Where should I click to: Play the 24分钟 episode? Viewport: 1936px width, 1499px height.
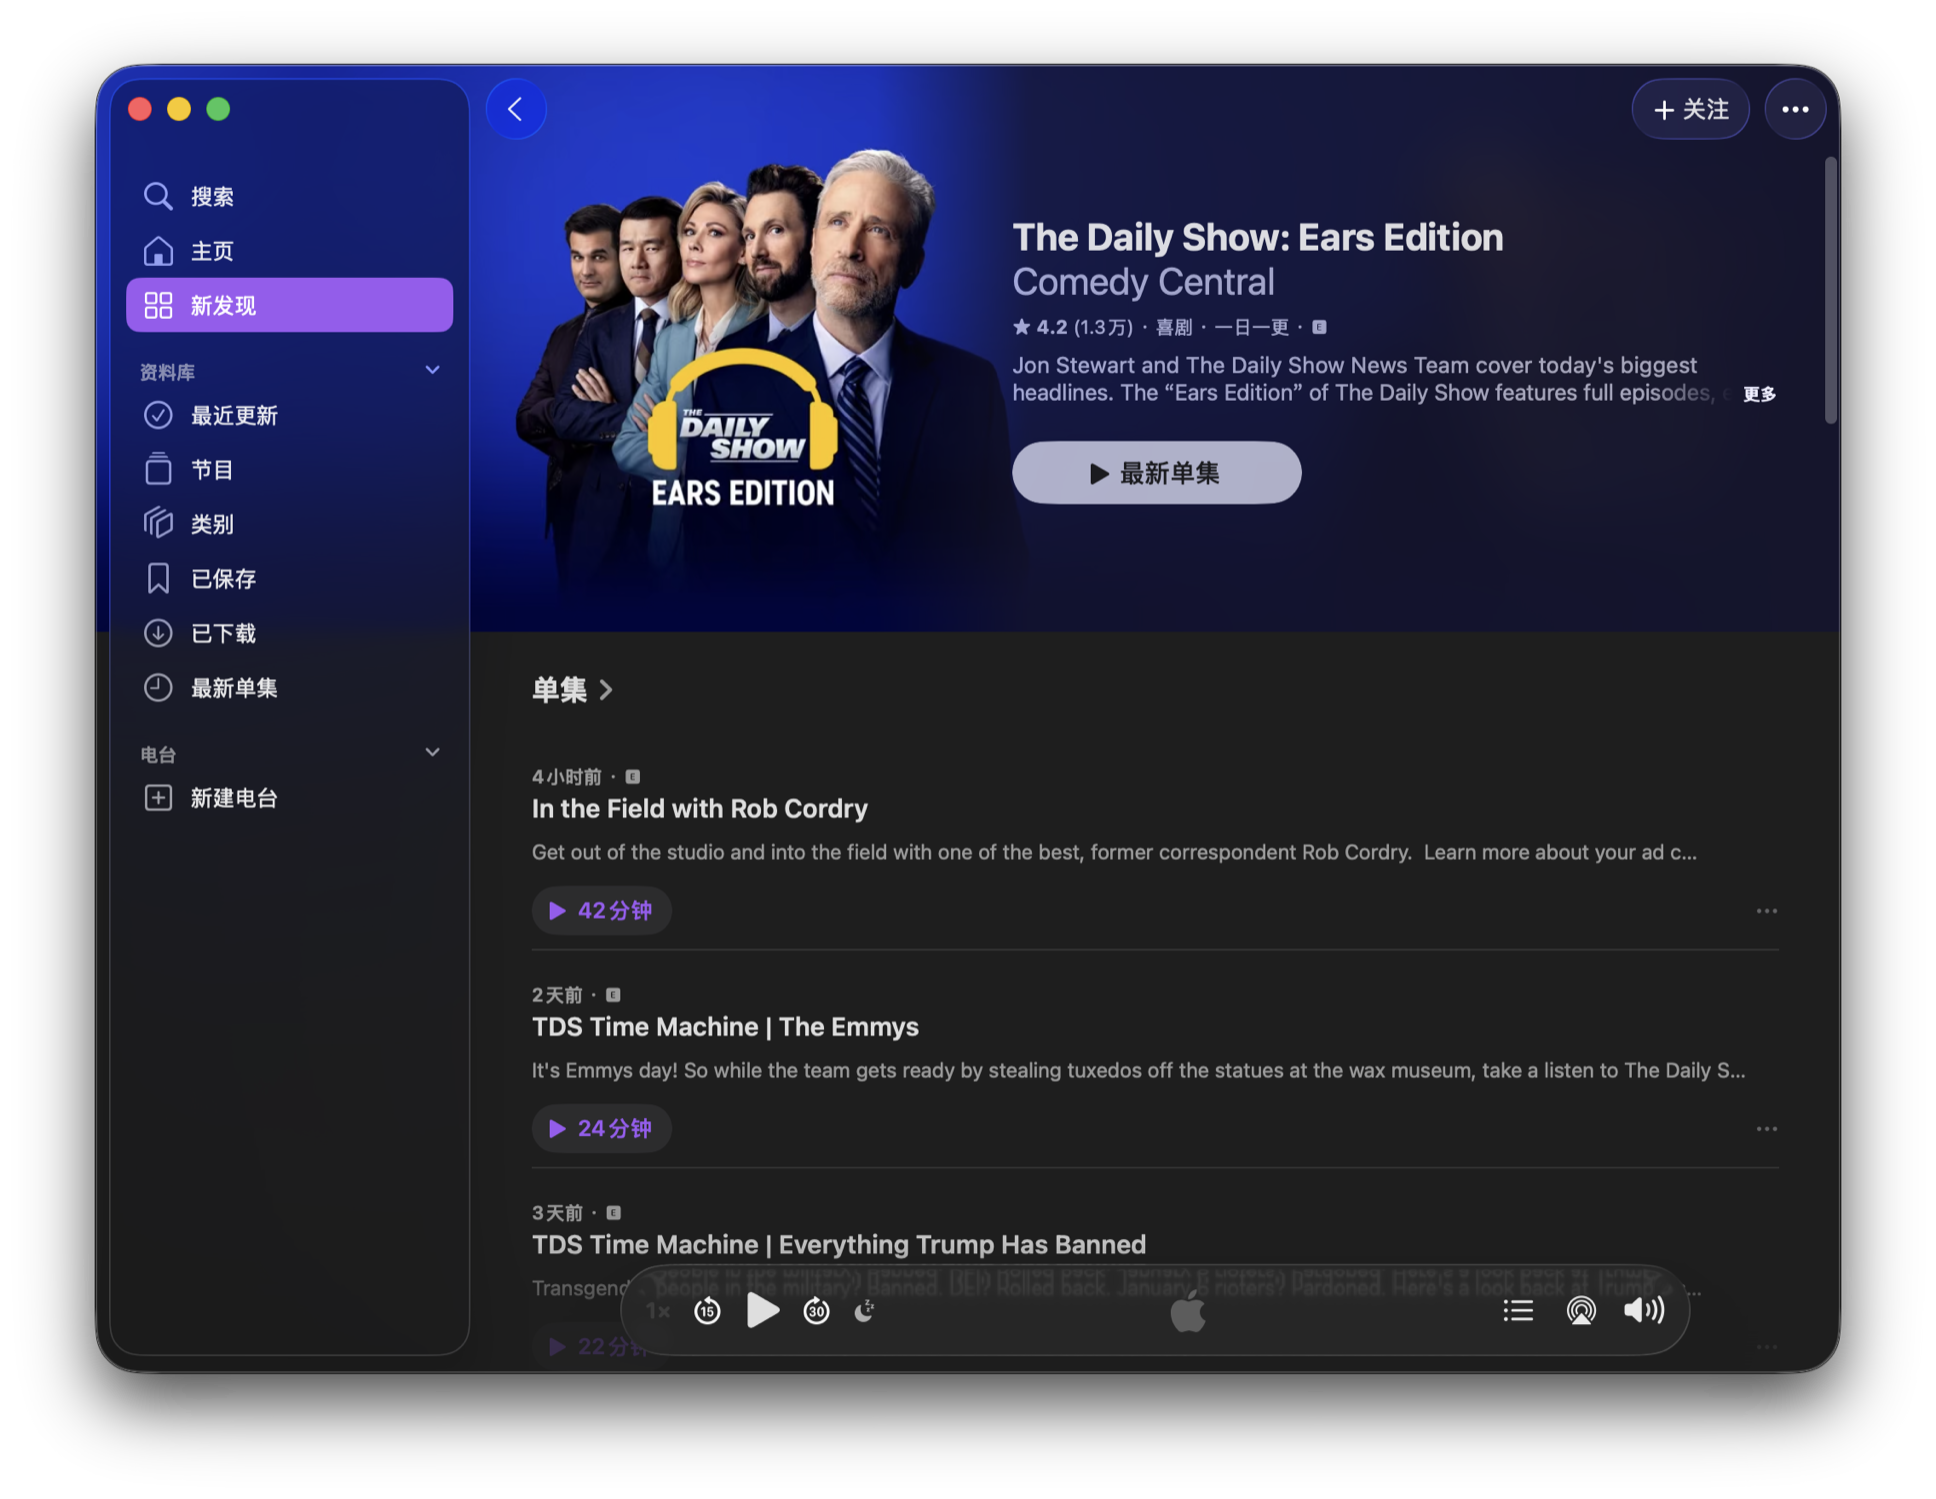click(x=601, y=1128)
